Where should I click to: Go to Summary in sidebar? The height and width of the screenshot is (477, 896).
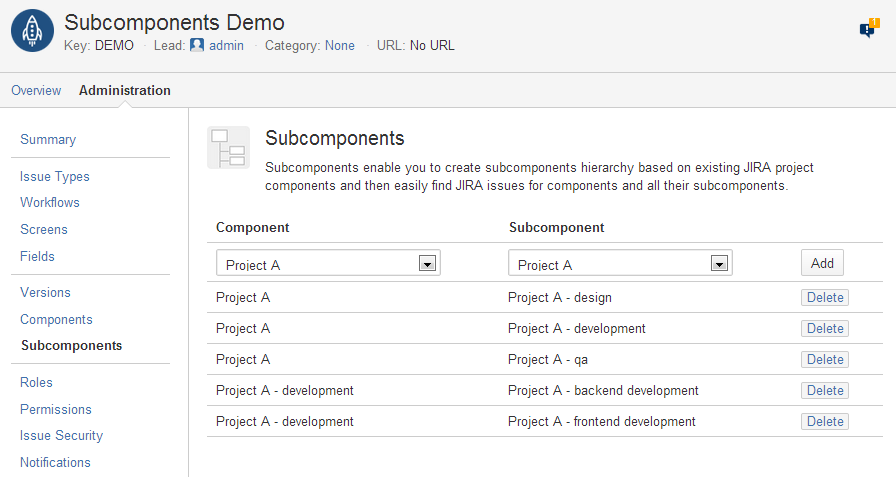[x=48, y=139]
